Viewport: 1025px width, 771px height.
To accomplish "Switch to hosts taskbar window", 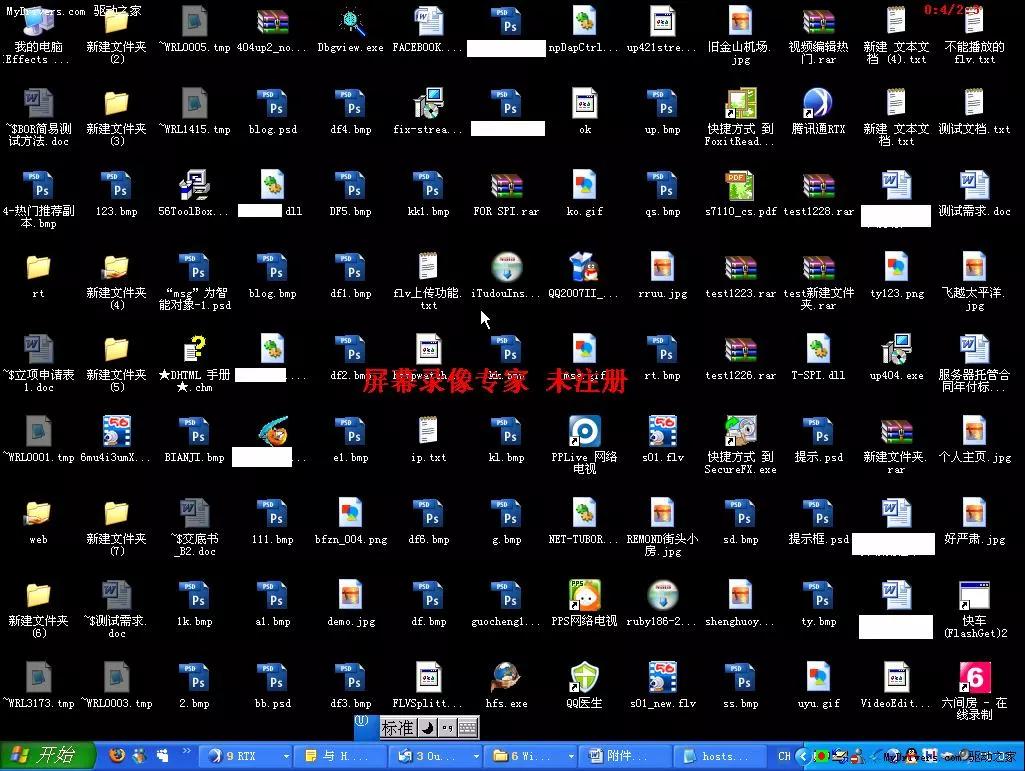I will [720, 757].
